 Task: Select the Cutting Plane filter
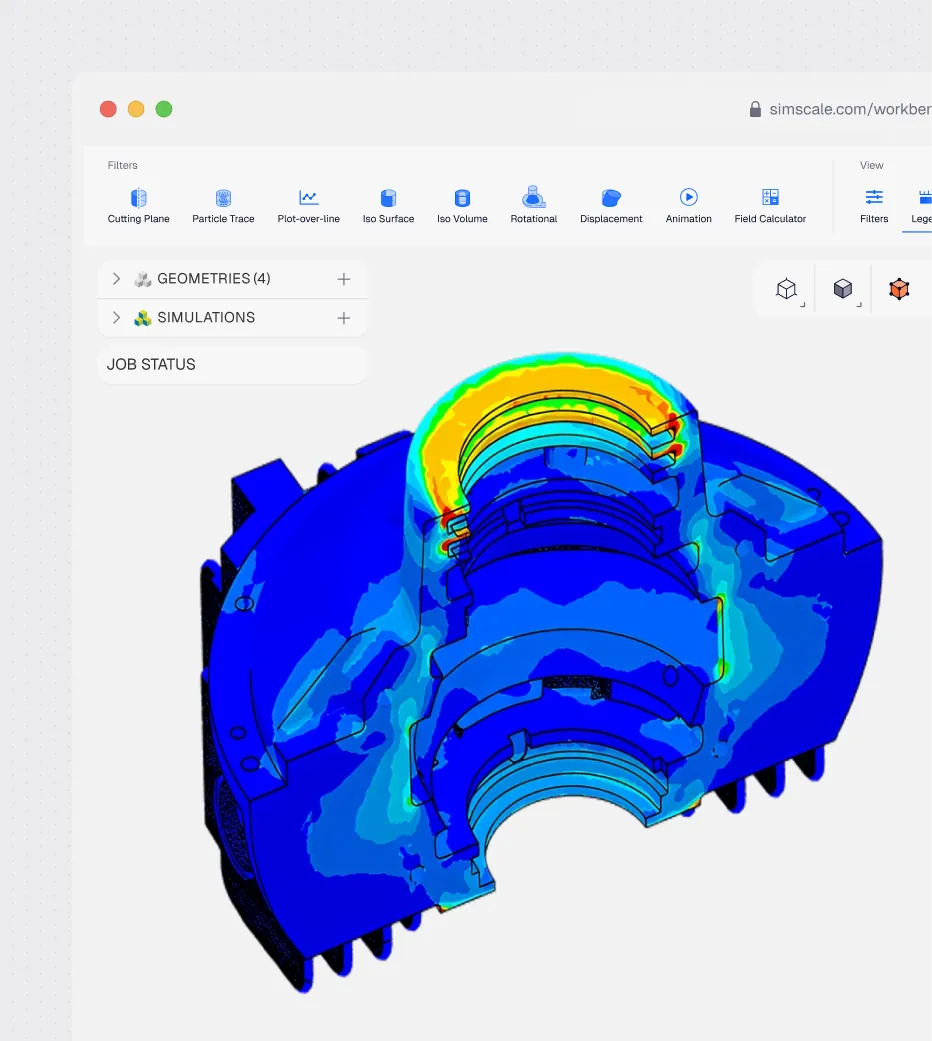[138, 206]
